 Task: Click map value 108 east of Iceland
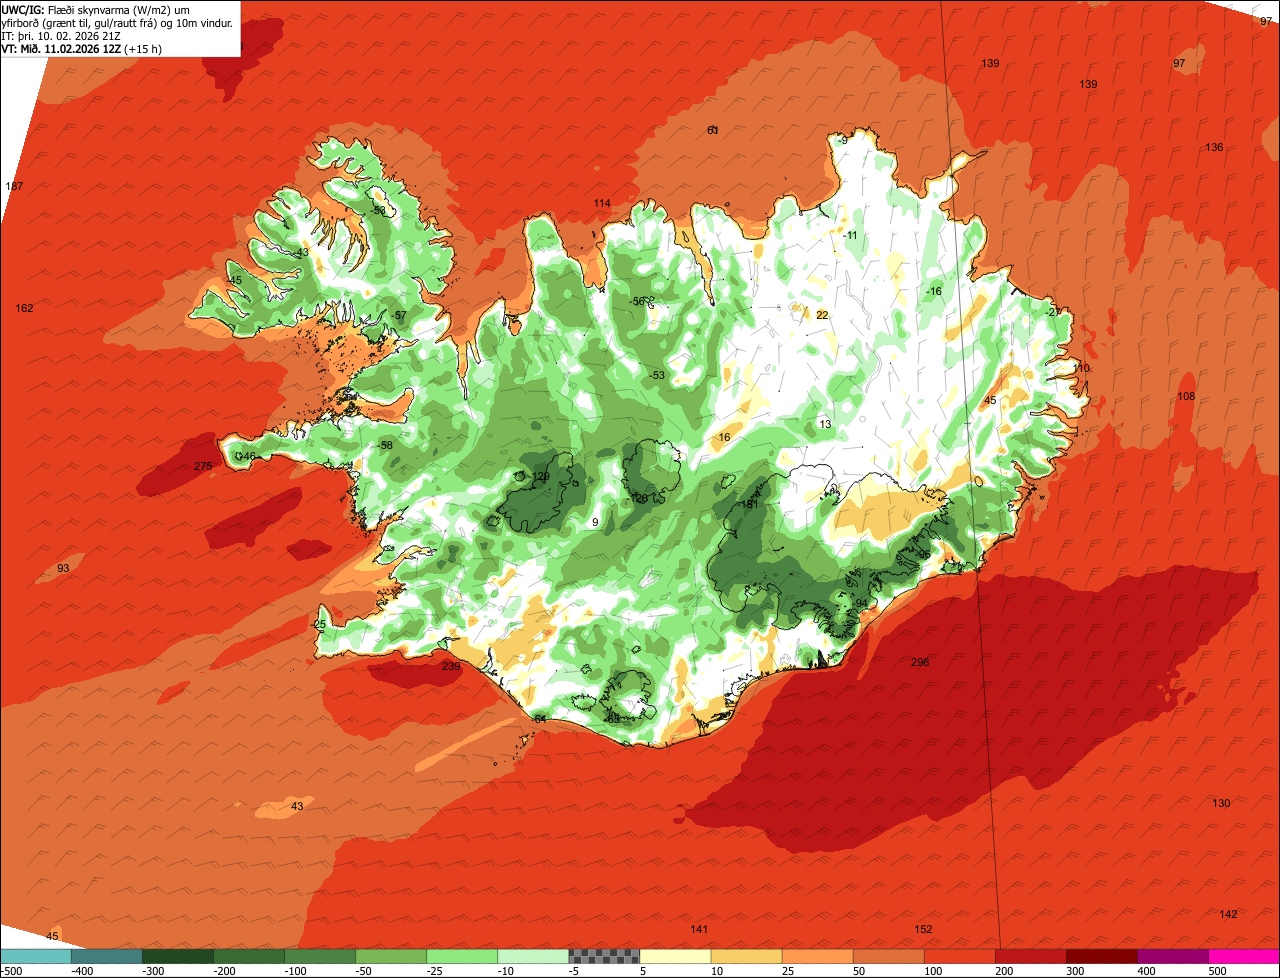point(1186,396)
